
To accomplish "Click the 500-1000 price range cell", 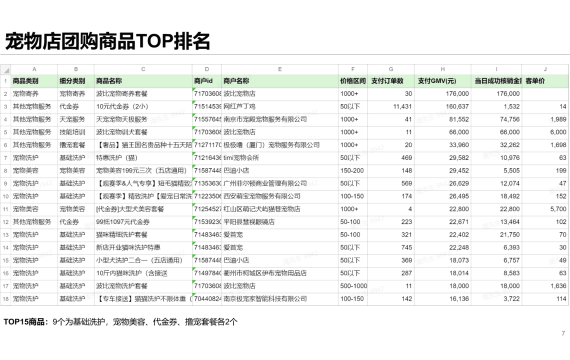I will coord(353,286).
